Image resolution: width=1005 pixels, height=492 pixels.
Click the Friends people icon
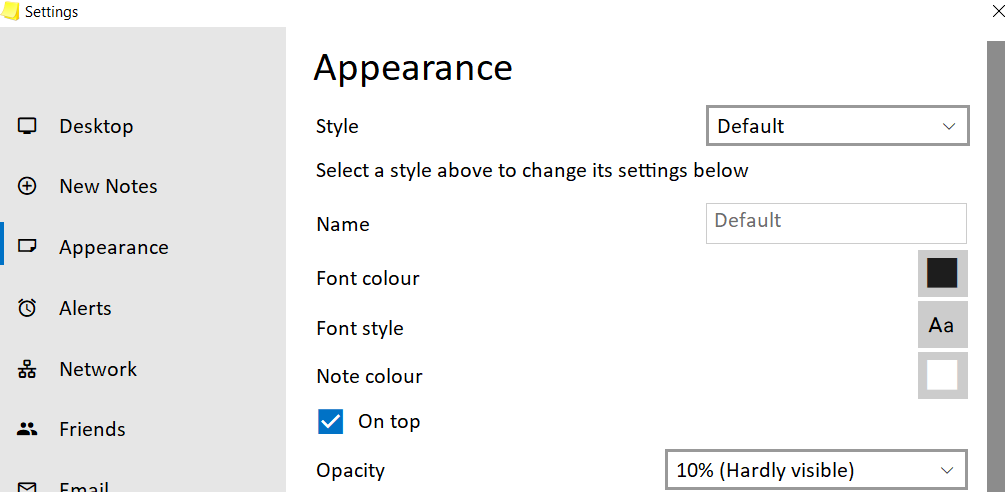point(27,429)
